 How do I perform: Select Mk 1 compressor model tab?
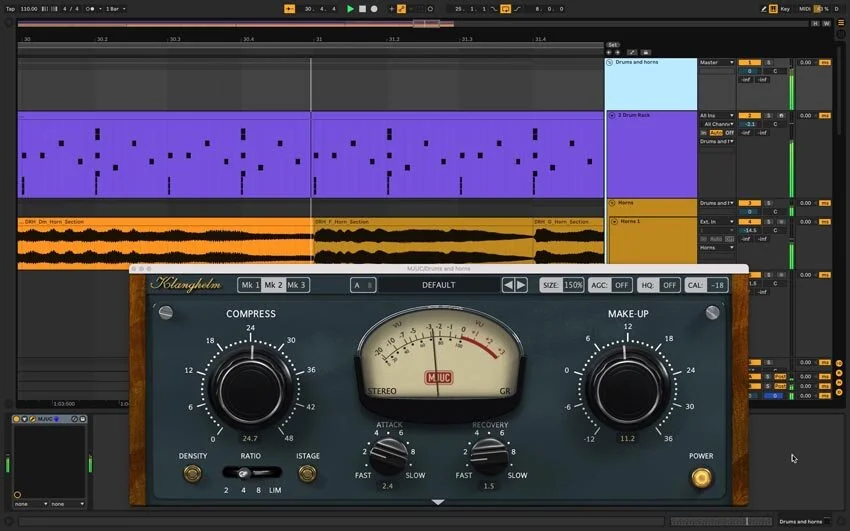250,285
